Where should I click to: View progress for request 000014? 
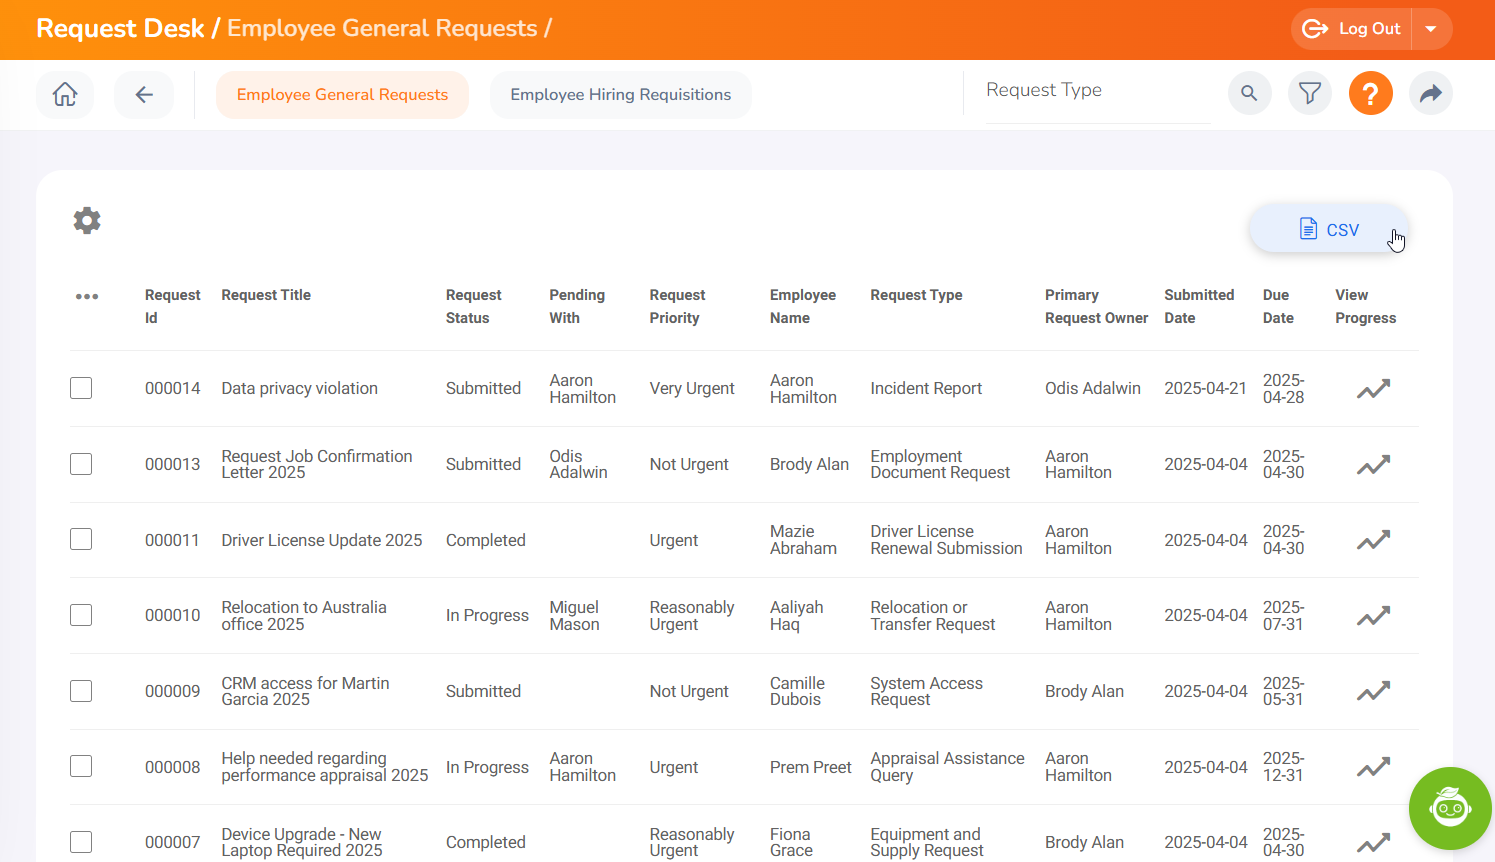click(x=1373, y=389)
